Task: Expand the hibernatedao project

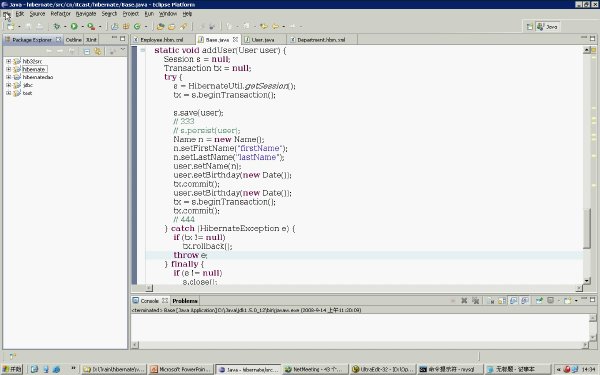Action: (8, 77)
